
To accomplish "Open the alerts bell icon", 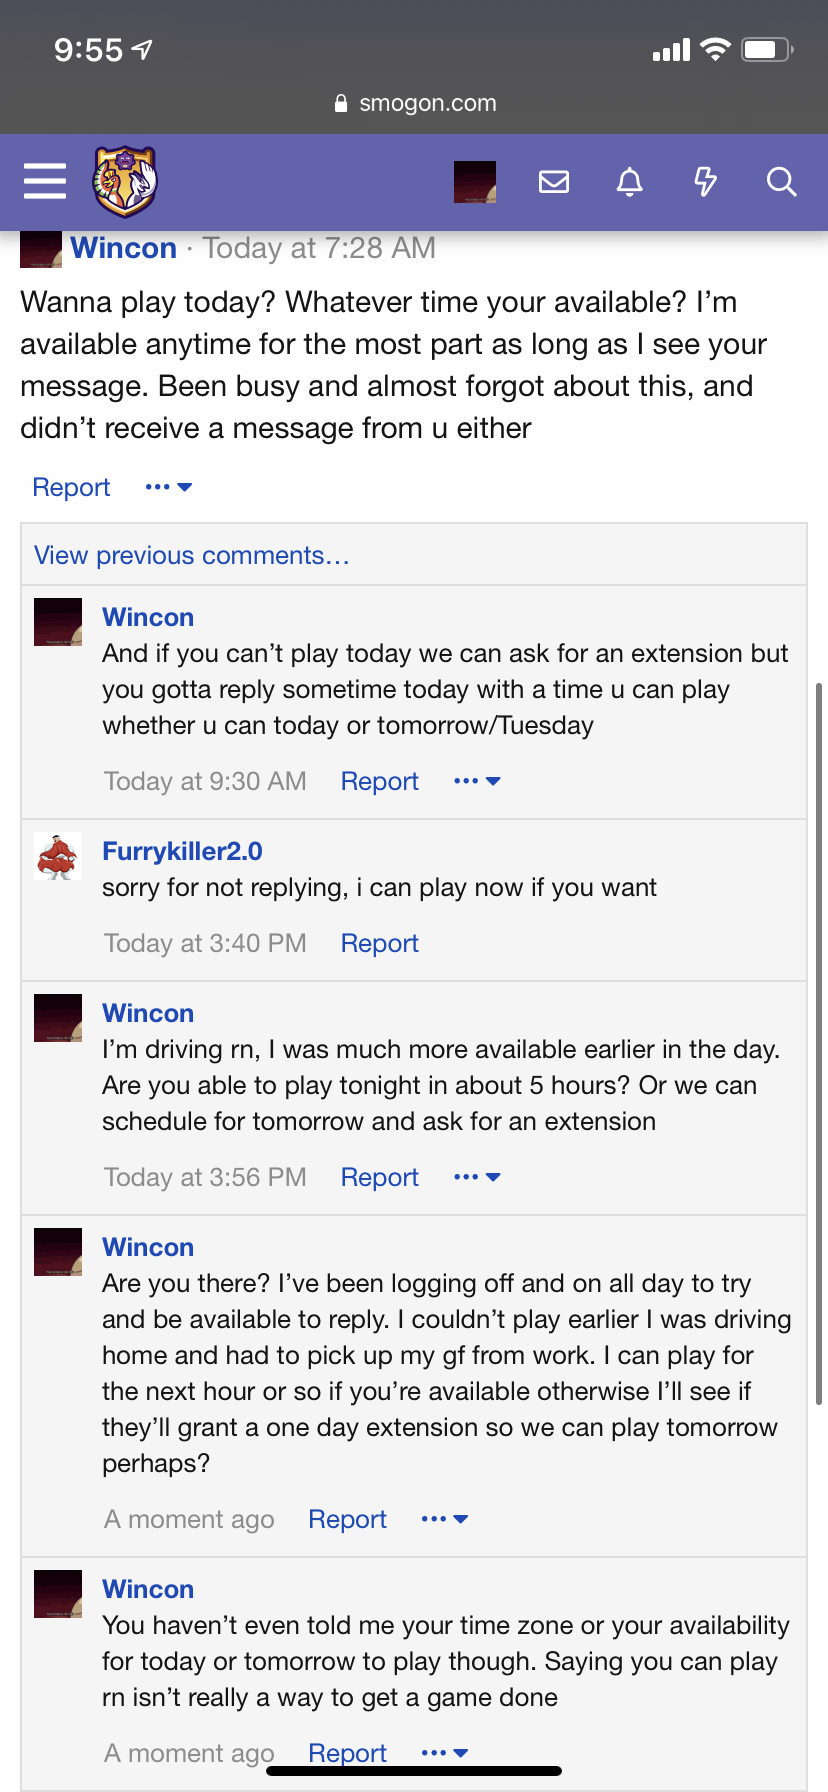I will click(x=629, y=182).
